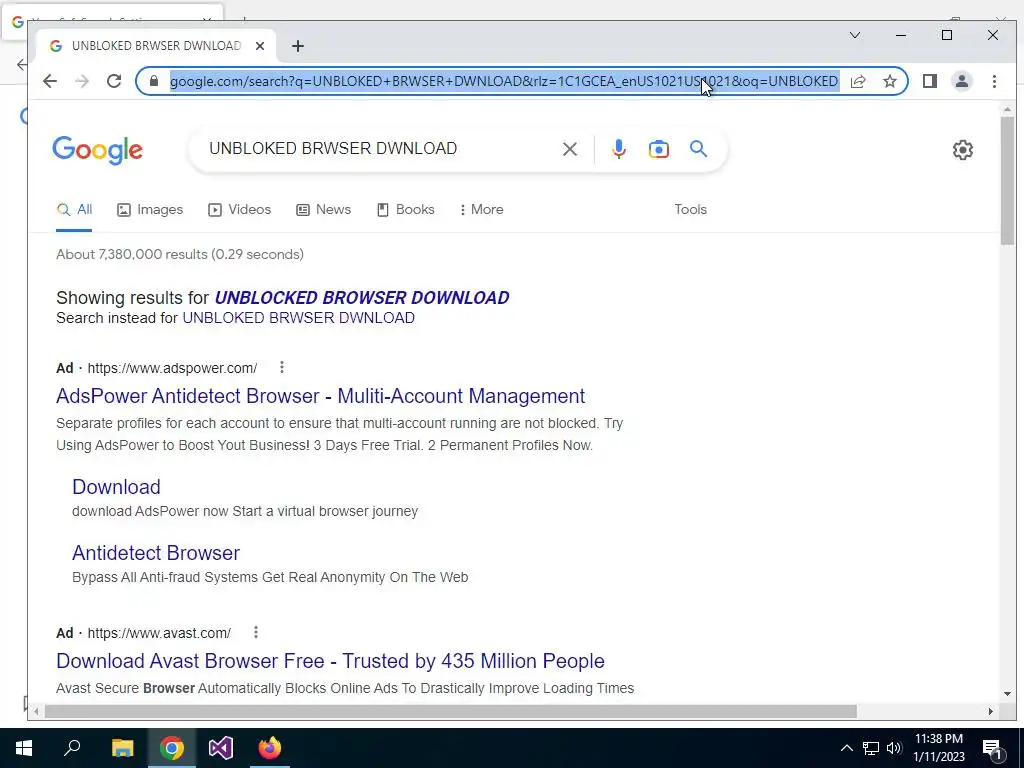This screenshot has height=768, width=1024.
Task: Select the All results tab
Action: pos(74,210)
